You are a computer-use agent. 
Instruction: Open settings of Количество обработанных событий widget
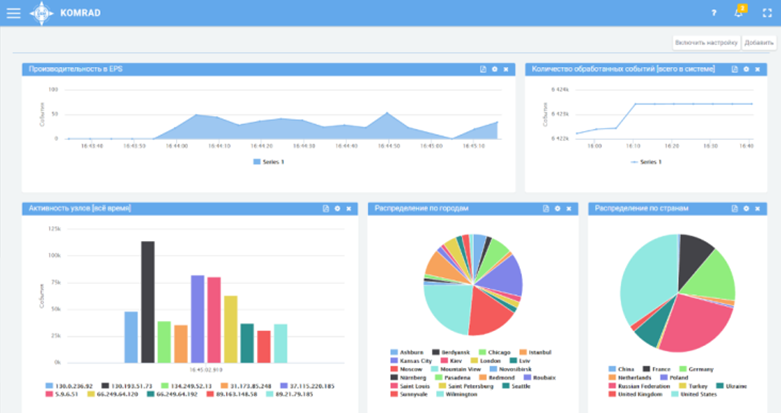746,69
